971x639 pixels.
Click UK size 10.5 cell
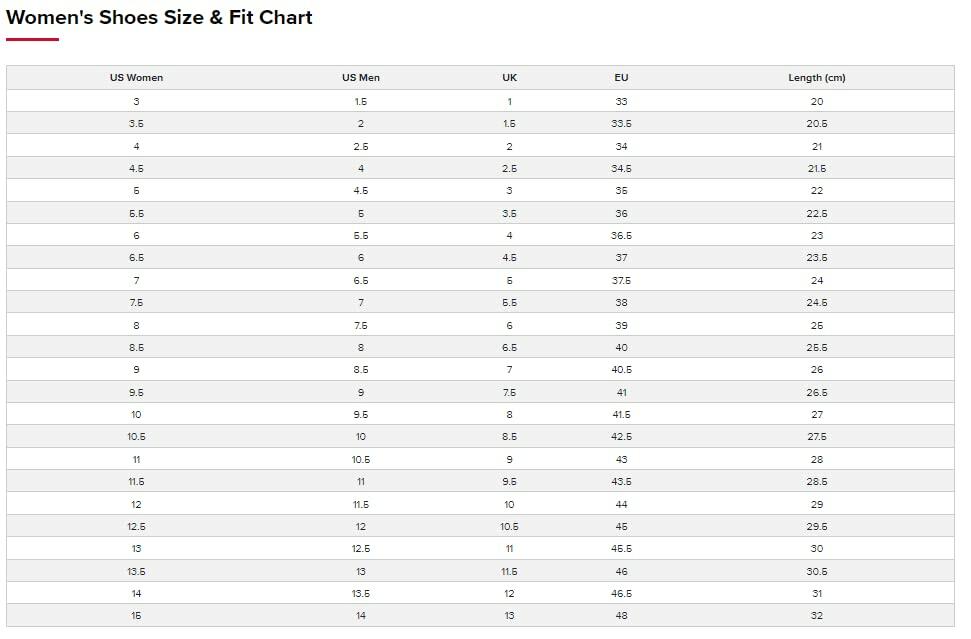[x=509, y=526]
